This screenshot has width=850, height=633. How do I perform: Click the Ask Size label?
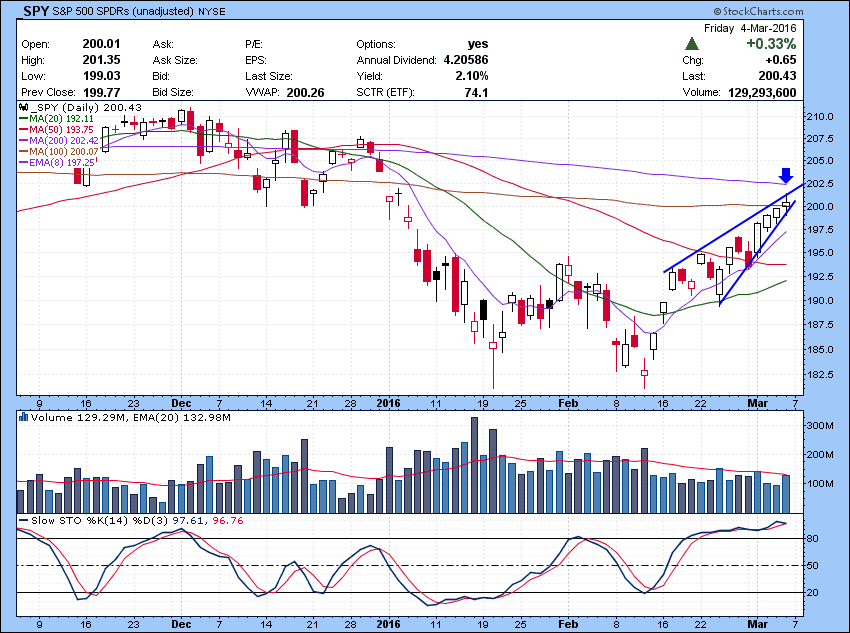coord(175,60)
